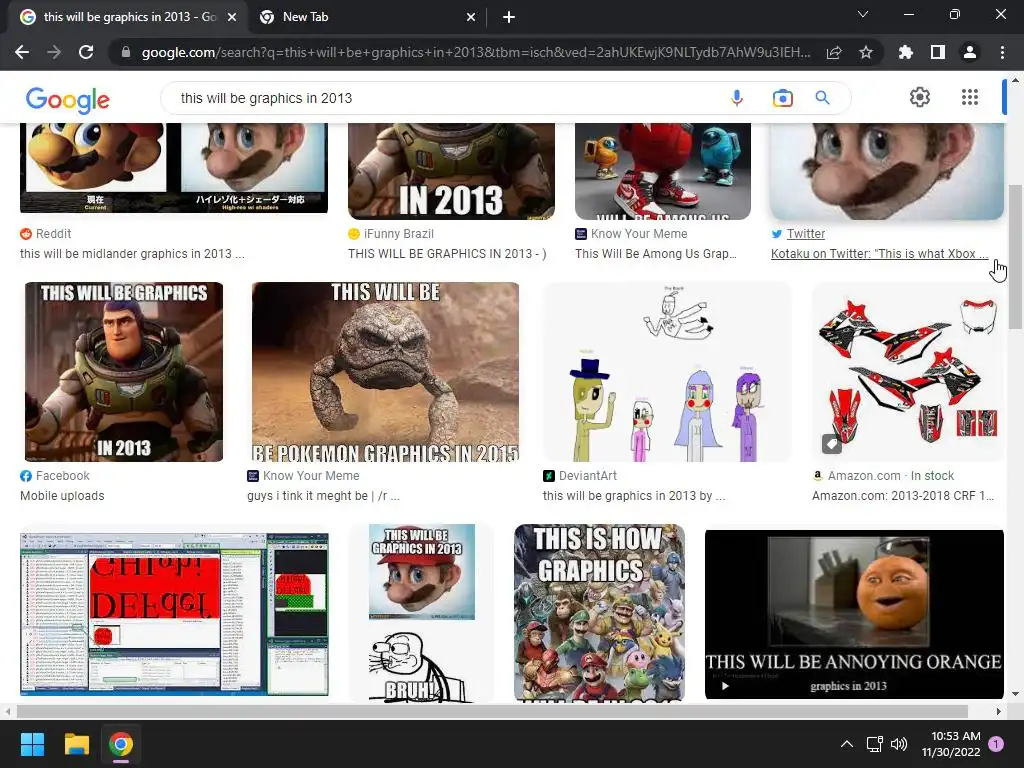1024x768 pixels.
Task: Click the scroll right arrow of horizontal scrollbar
Action: pyautogui.click(x=999, y=711)
